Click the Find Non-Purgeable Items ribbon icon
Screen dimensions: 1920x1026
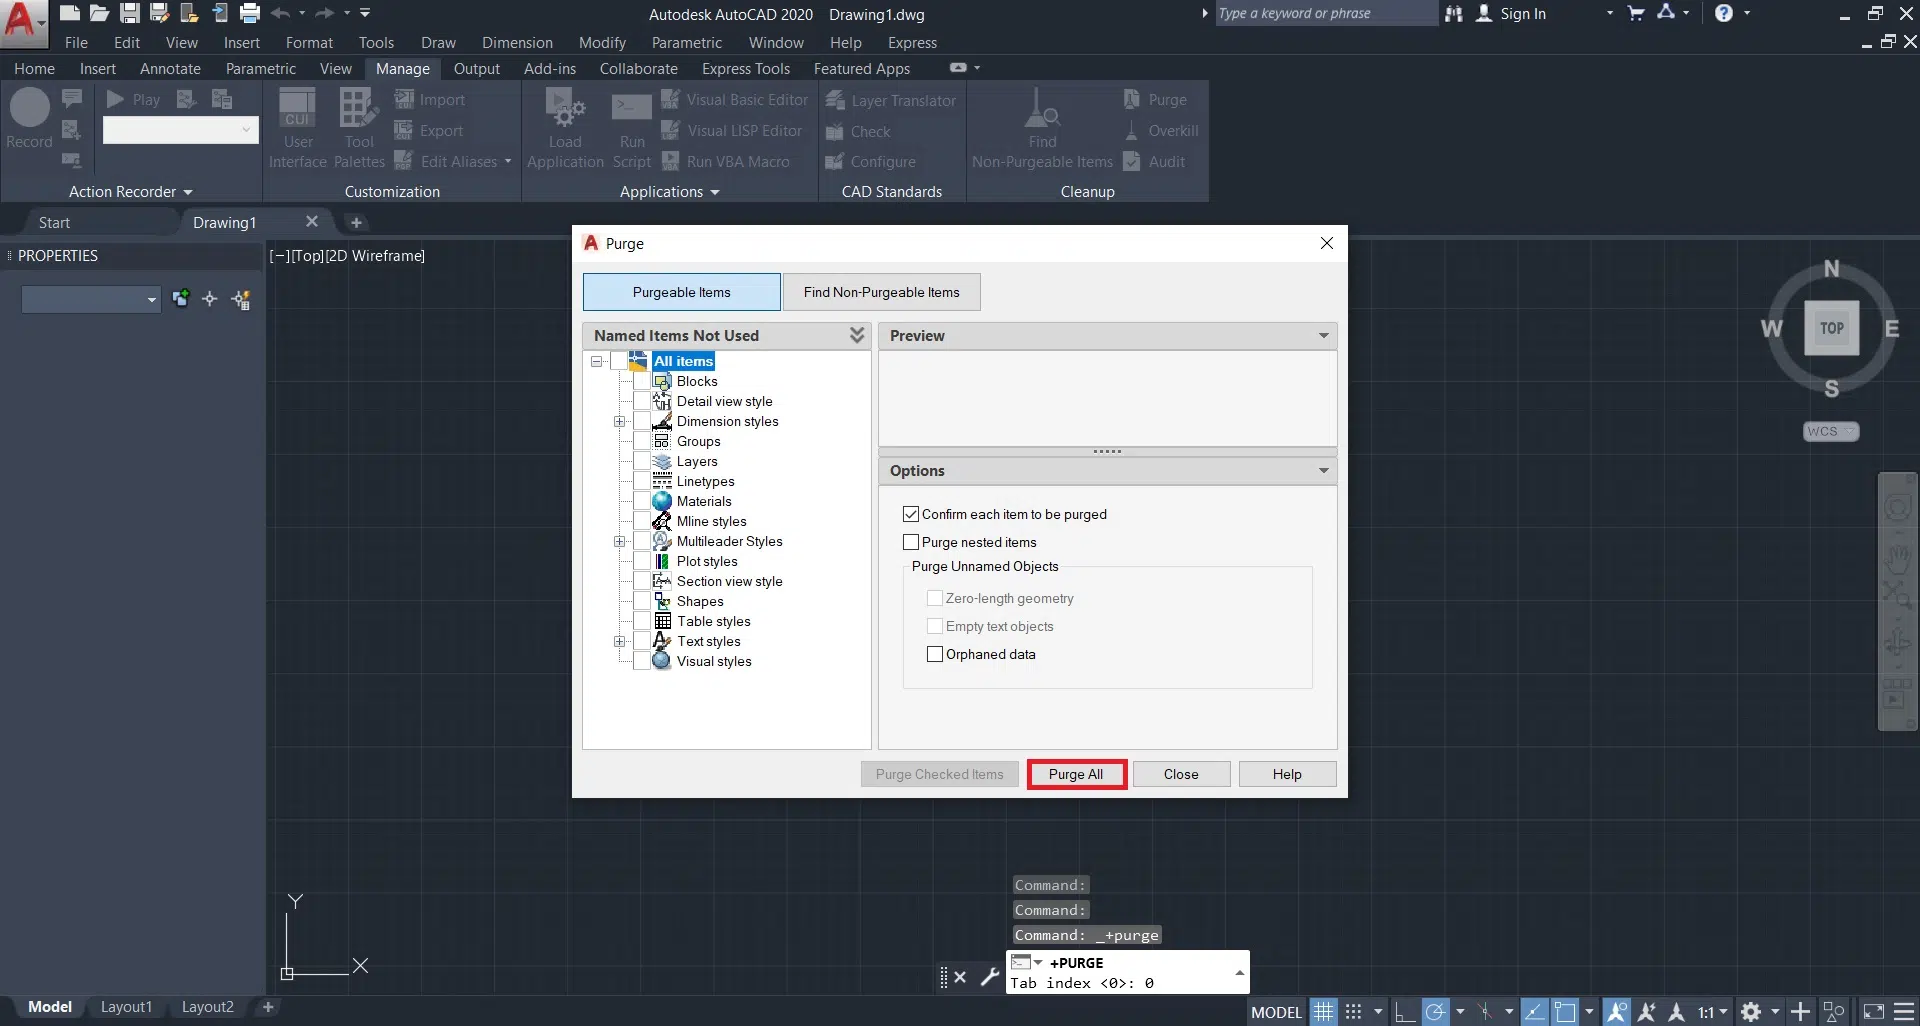[x=1041, y=108]
